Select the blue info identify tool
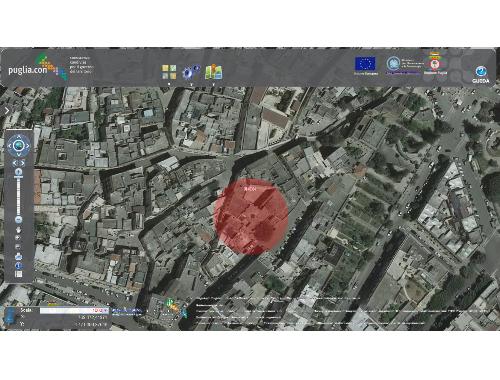 19,265
